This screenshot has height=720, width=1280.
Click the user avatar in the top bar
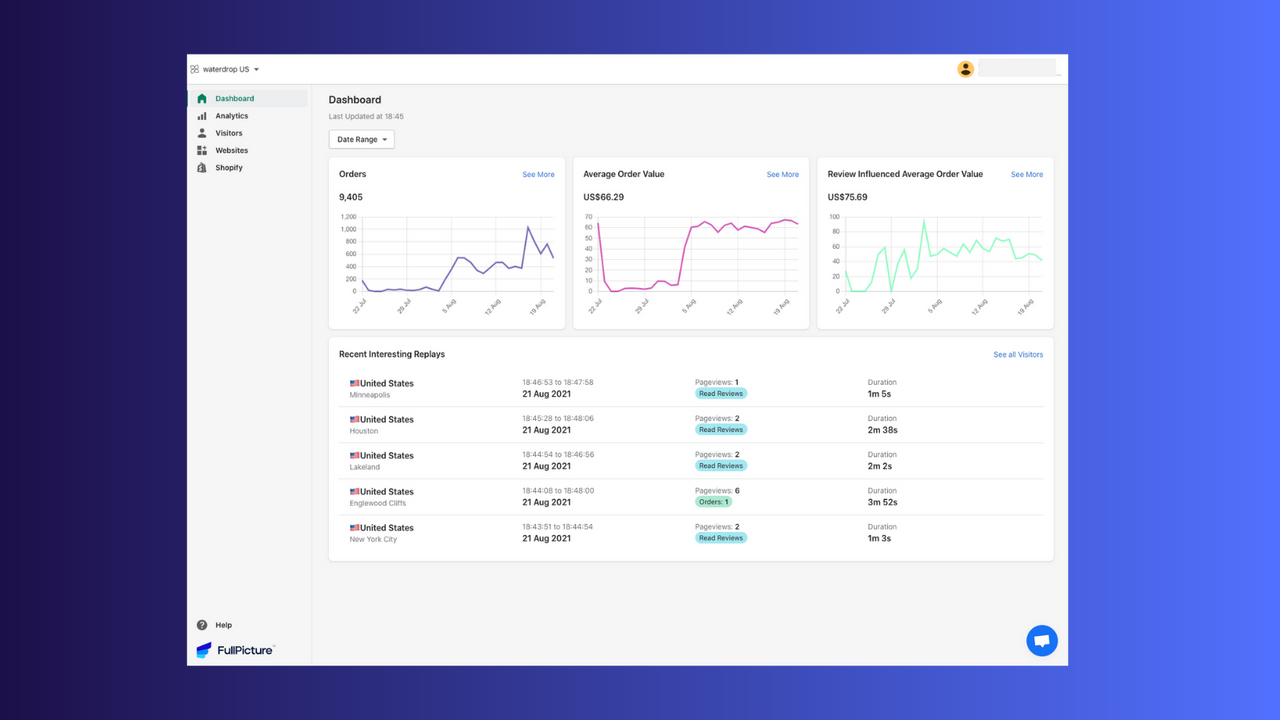(965, 68)
